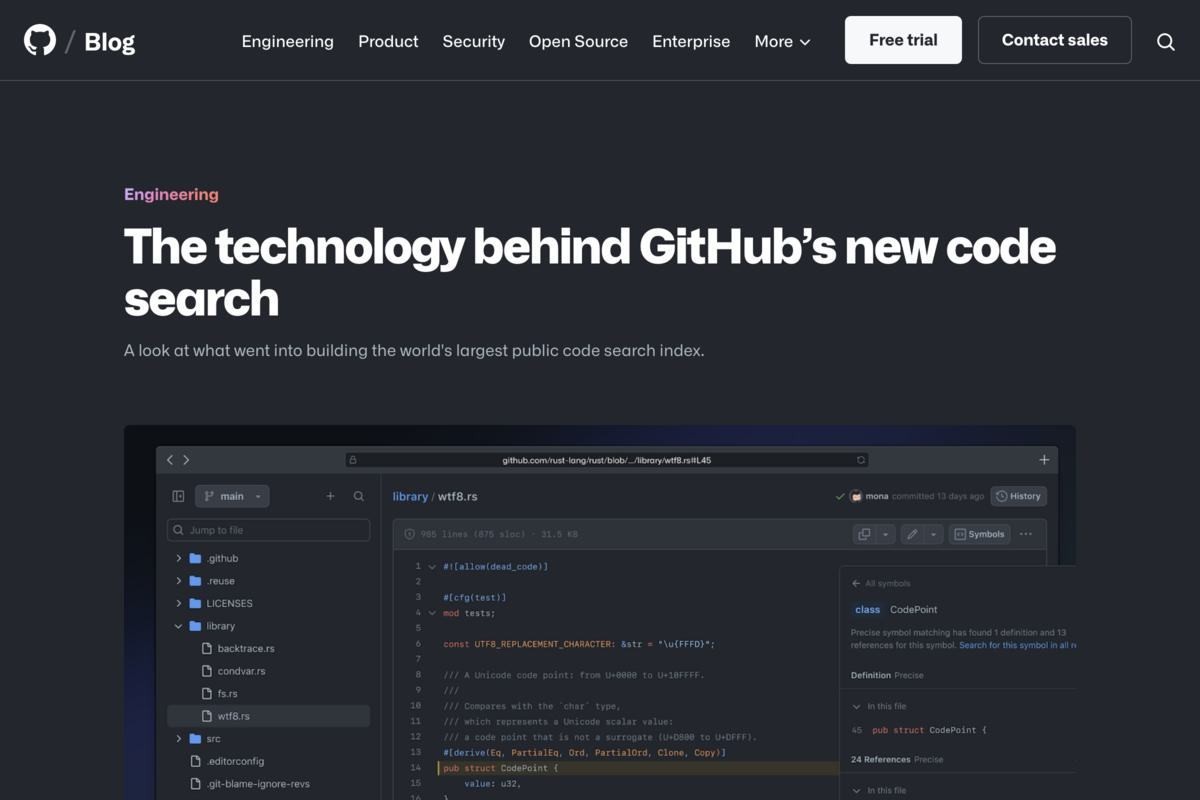Fold the mod tests line 4 chevron
The image size is (1200, 800).
[x=432, y=613]
